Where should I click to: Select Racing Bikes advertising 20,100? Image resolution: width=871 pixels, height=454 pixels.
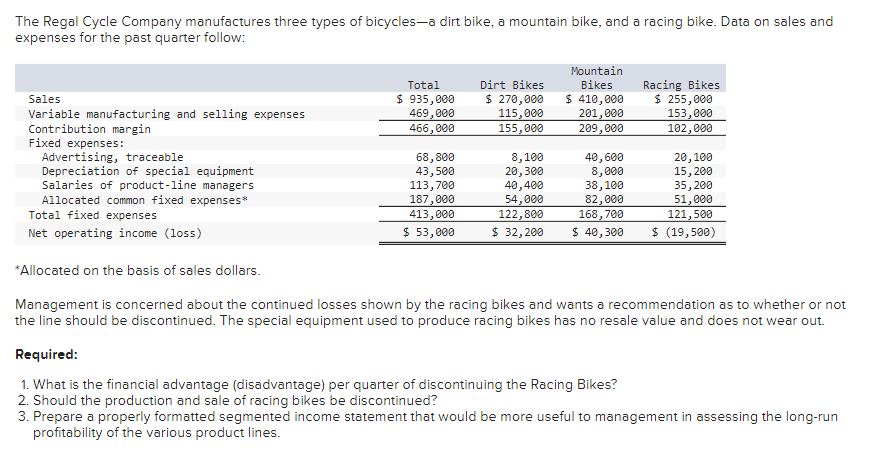point(693,157)
